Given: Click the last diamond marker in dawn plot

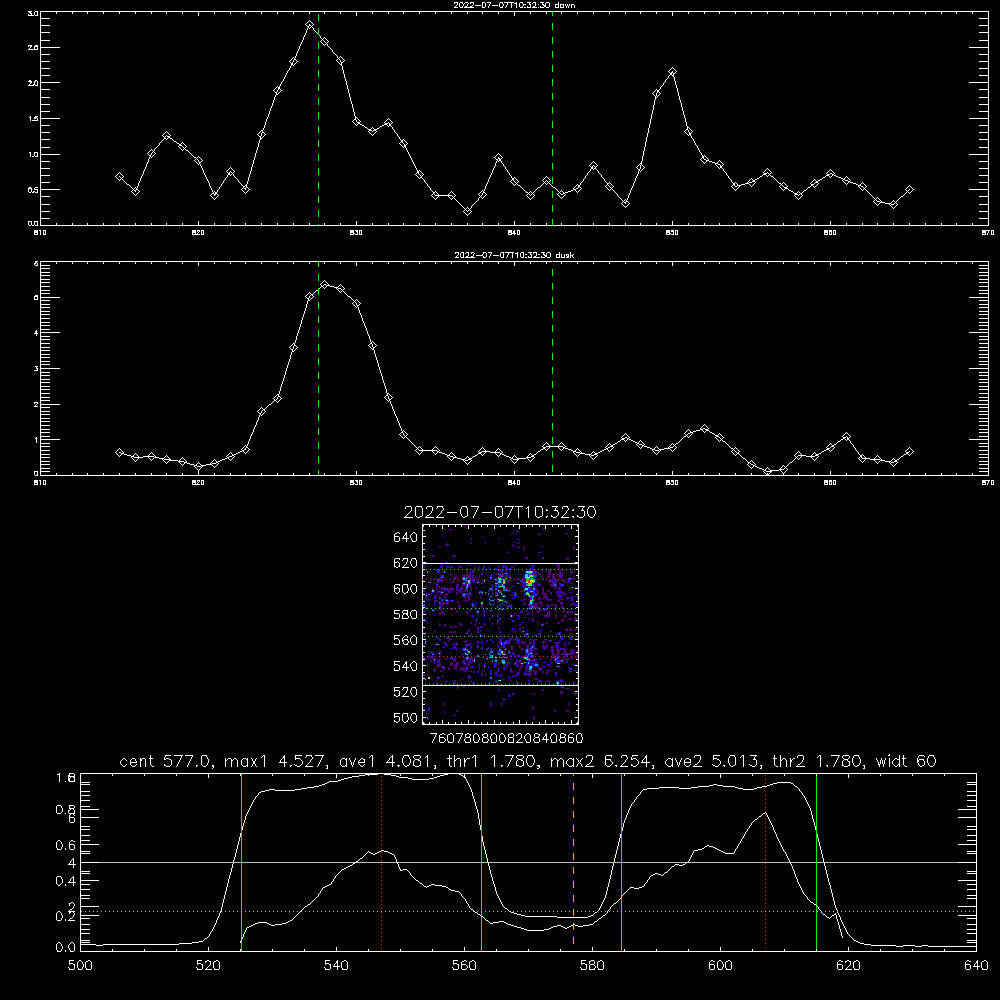Looking at the screenshot, I should 910,189.
